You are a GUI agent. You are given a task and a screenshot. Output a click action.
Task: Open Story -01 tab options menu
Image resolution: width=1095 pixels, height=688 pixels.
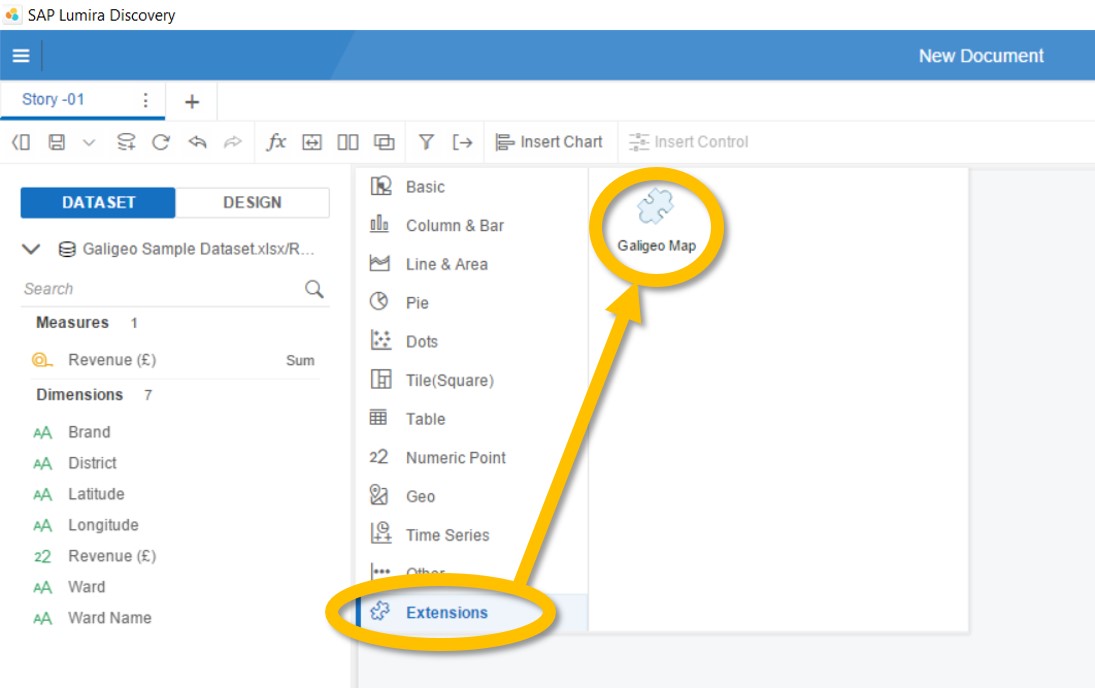[145, 101]
